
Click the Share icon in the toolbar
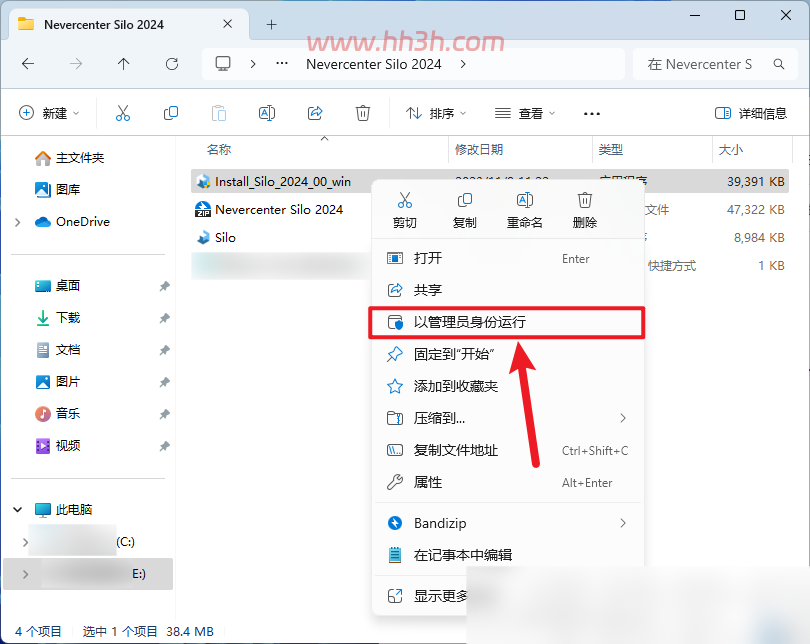pos(315,113)
